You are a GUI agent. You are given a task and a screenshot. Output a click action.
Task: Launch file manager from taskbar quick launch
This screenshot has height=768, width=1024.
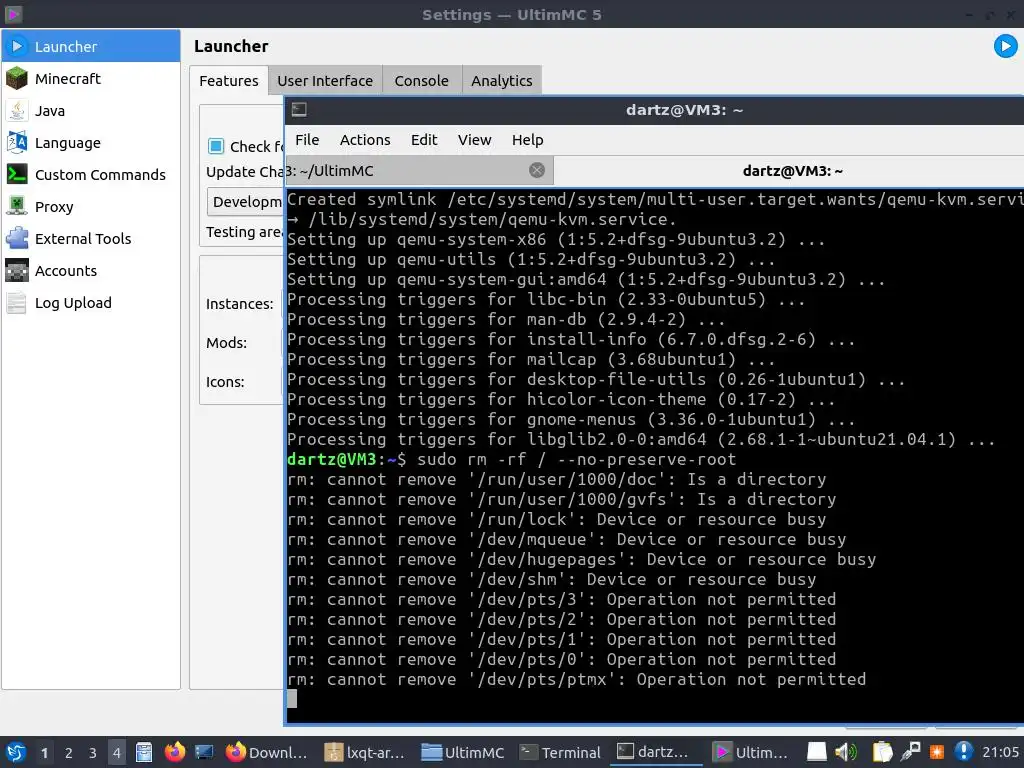coord(144,752)
